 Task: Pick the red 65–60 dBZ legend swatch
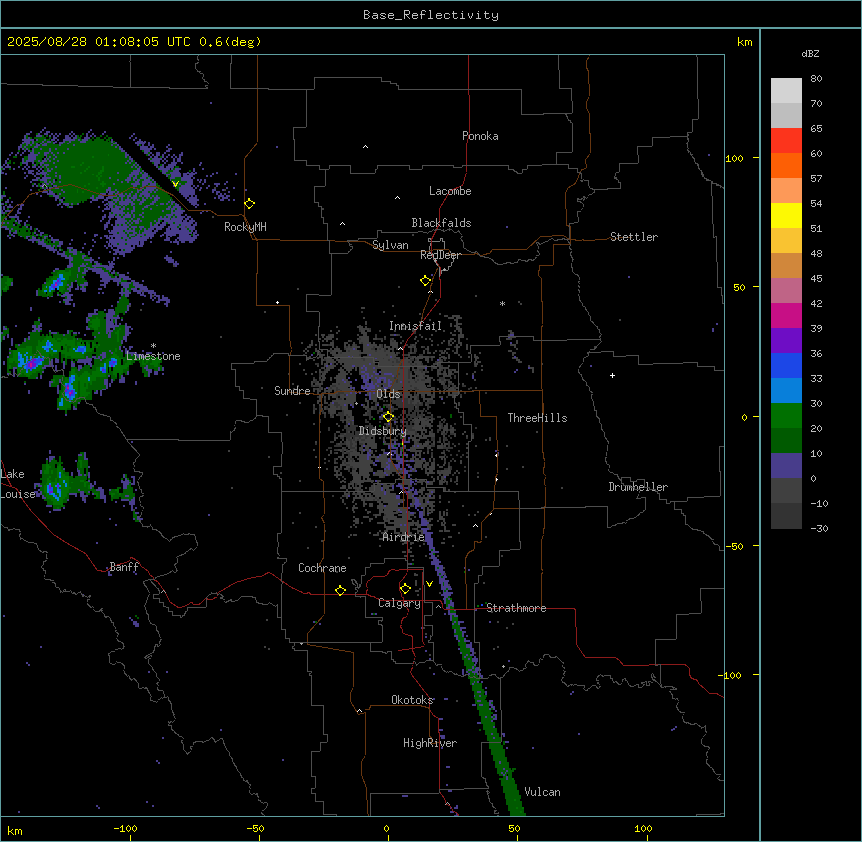coord(786,141)
